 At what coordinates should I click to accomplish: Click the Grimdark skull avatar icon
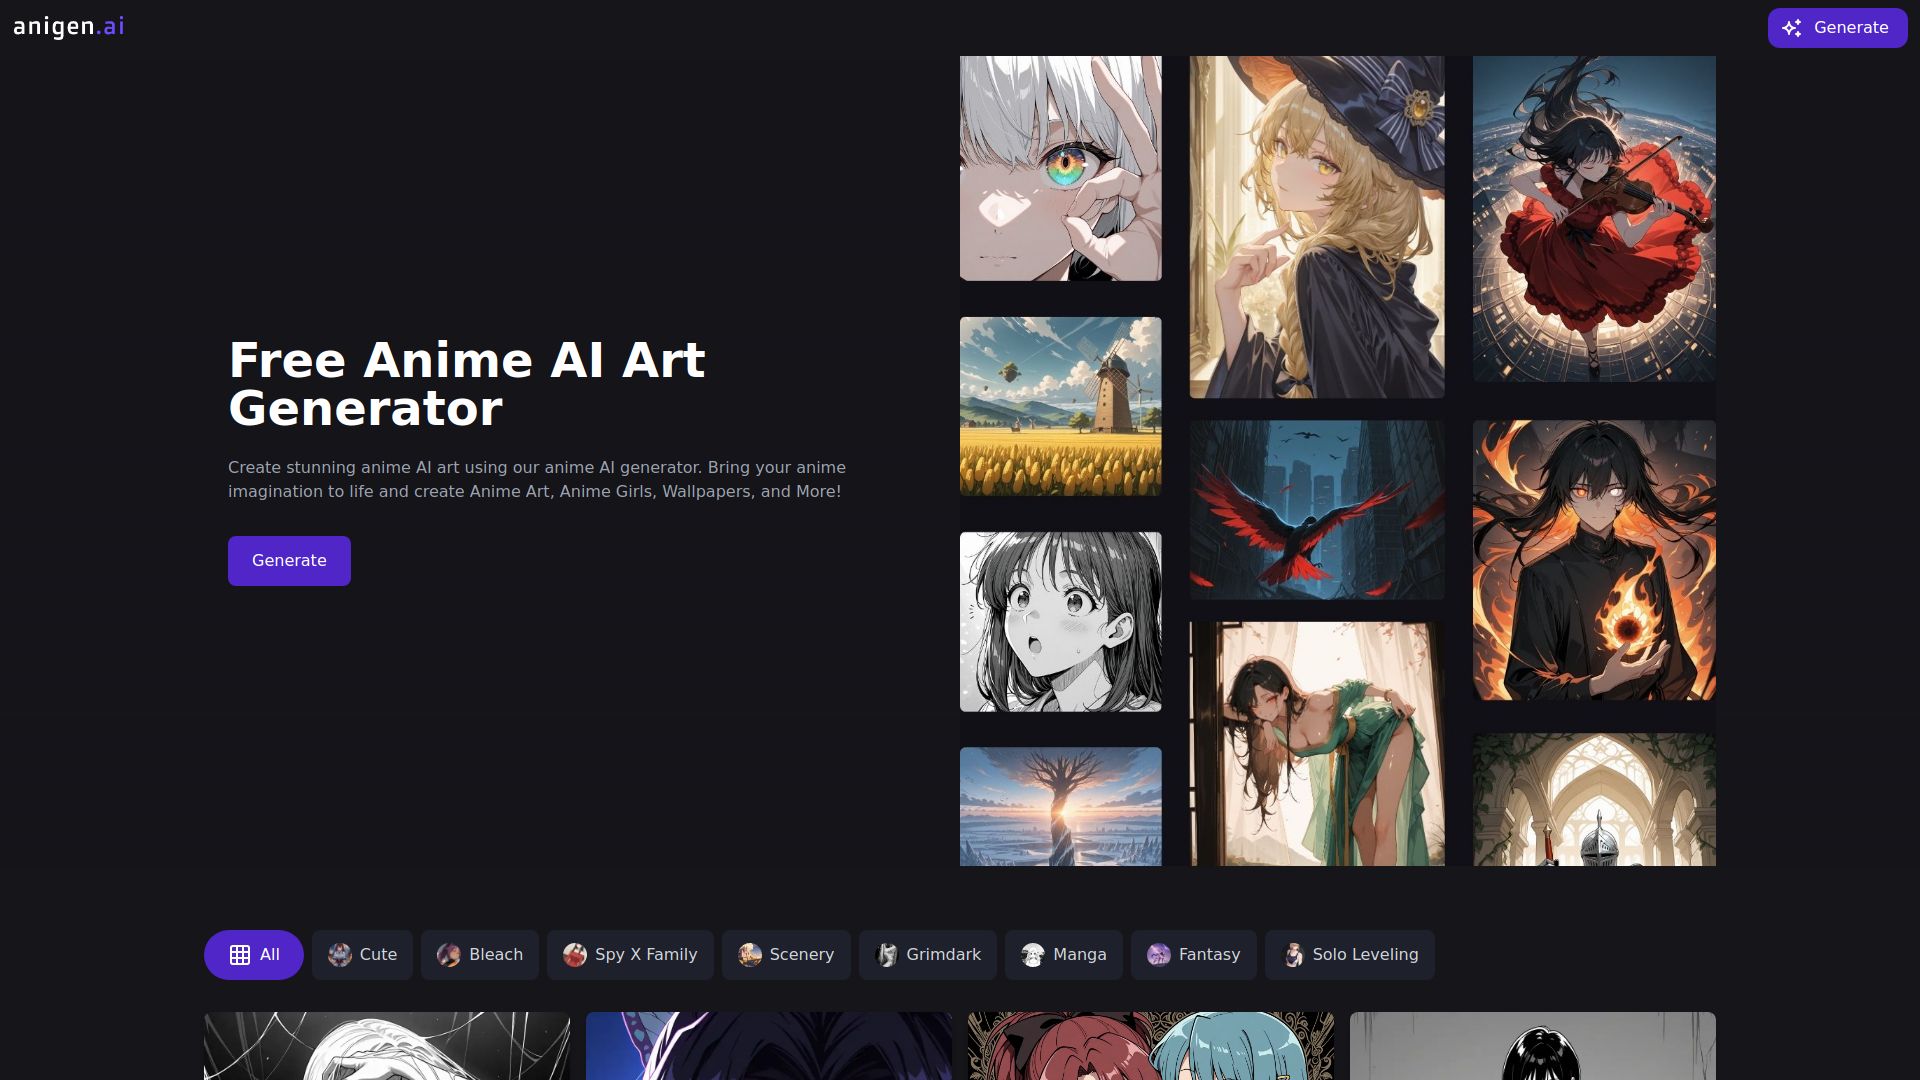[x=886, y=954]
